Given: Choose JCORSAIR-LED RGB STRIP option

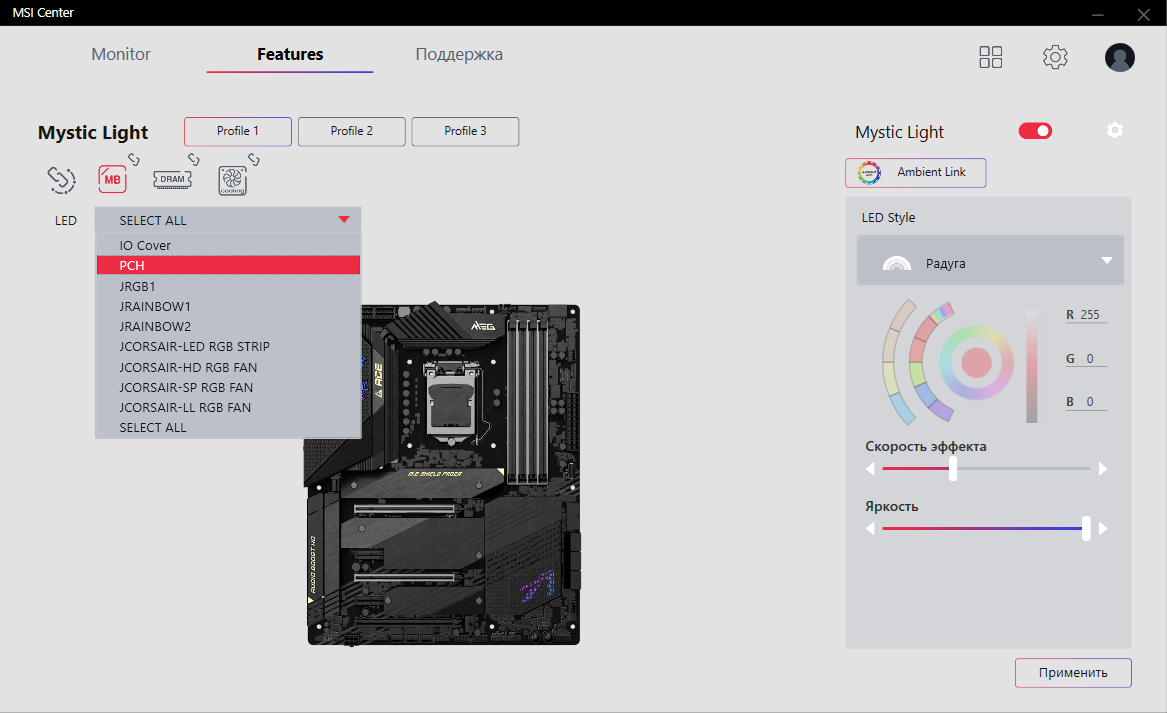Looking at the screenshot, I should (228, 346).
